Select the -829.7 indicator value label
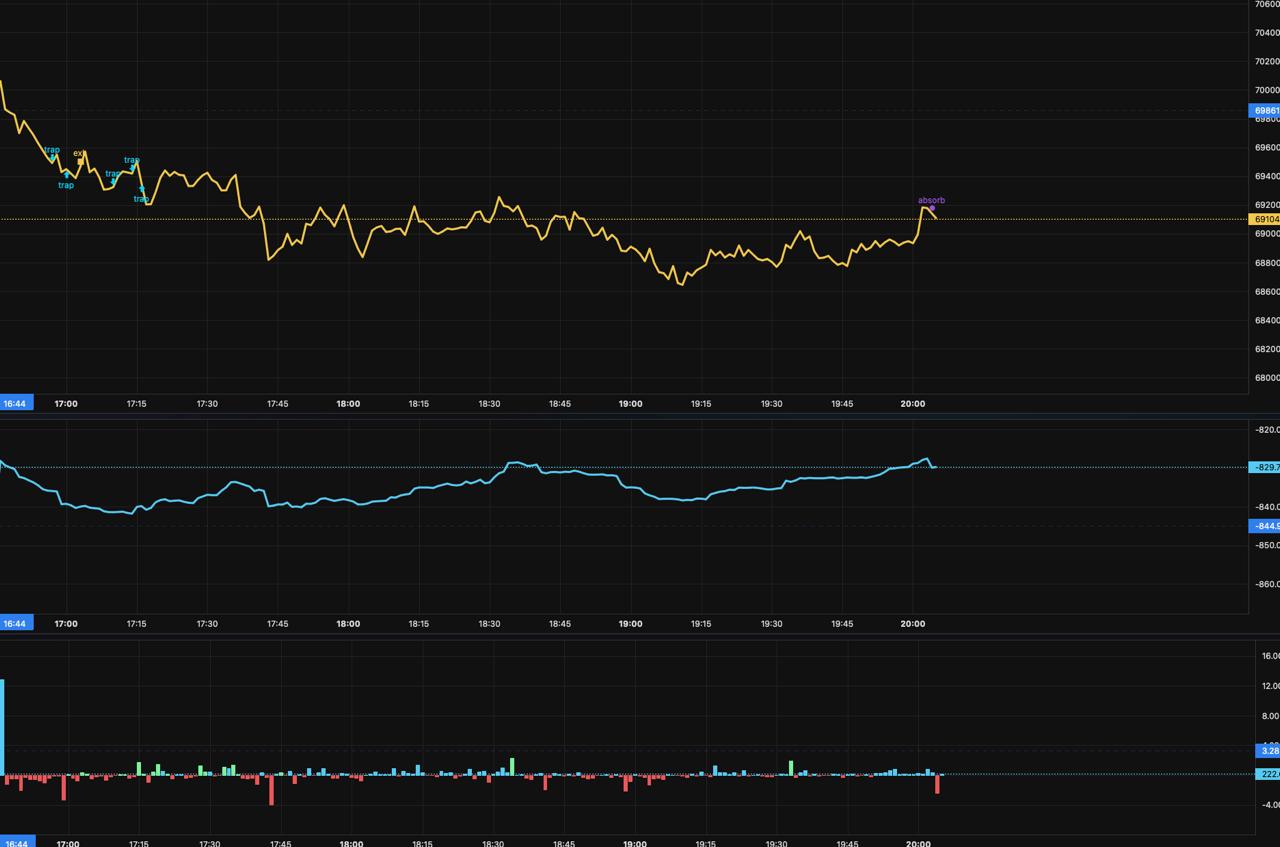This screenshot has width=1280, height=847. [1265, 467]
